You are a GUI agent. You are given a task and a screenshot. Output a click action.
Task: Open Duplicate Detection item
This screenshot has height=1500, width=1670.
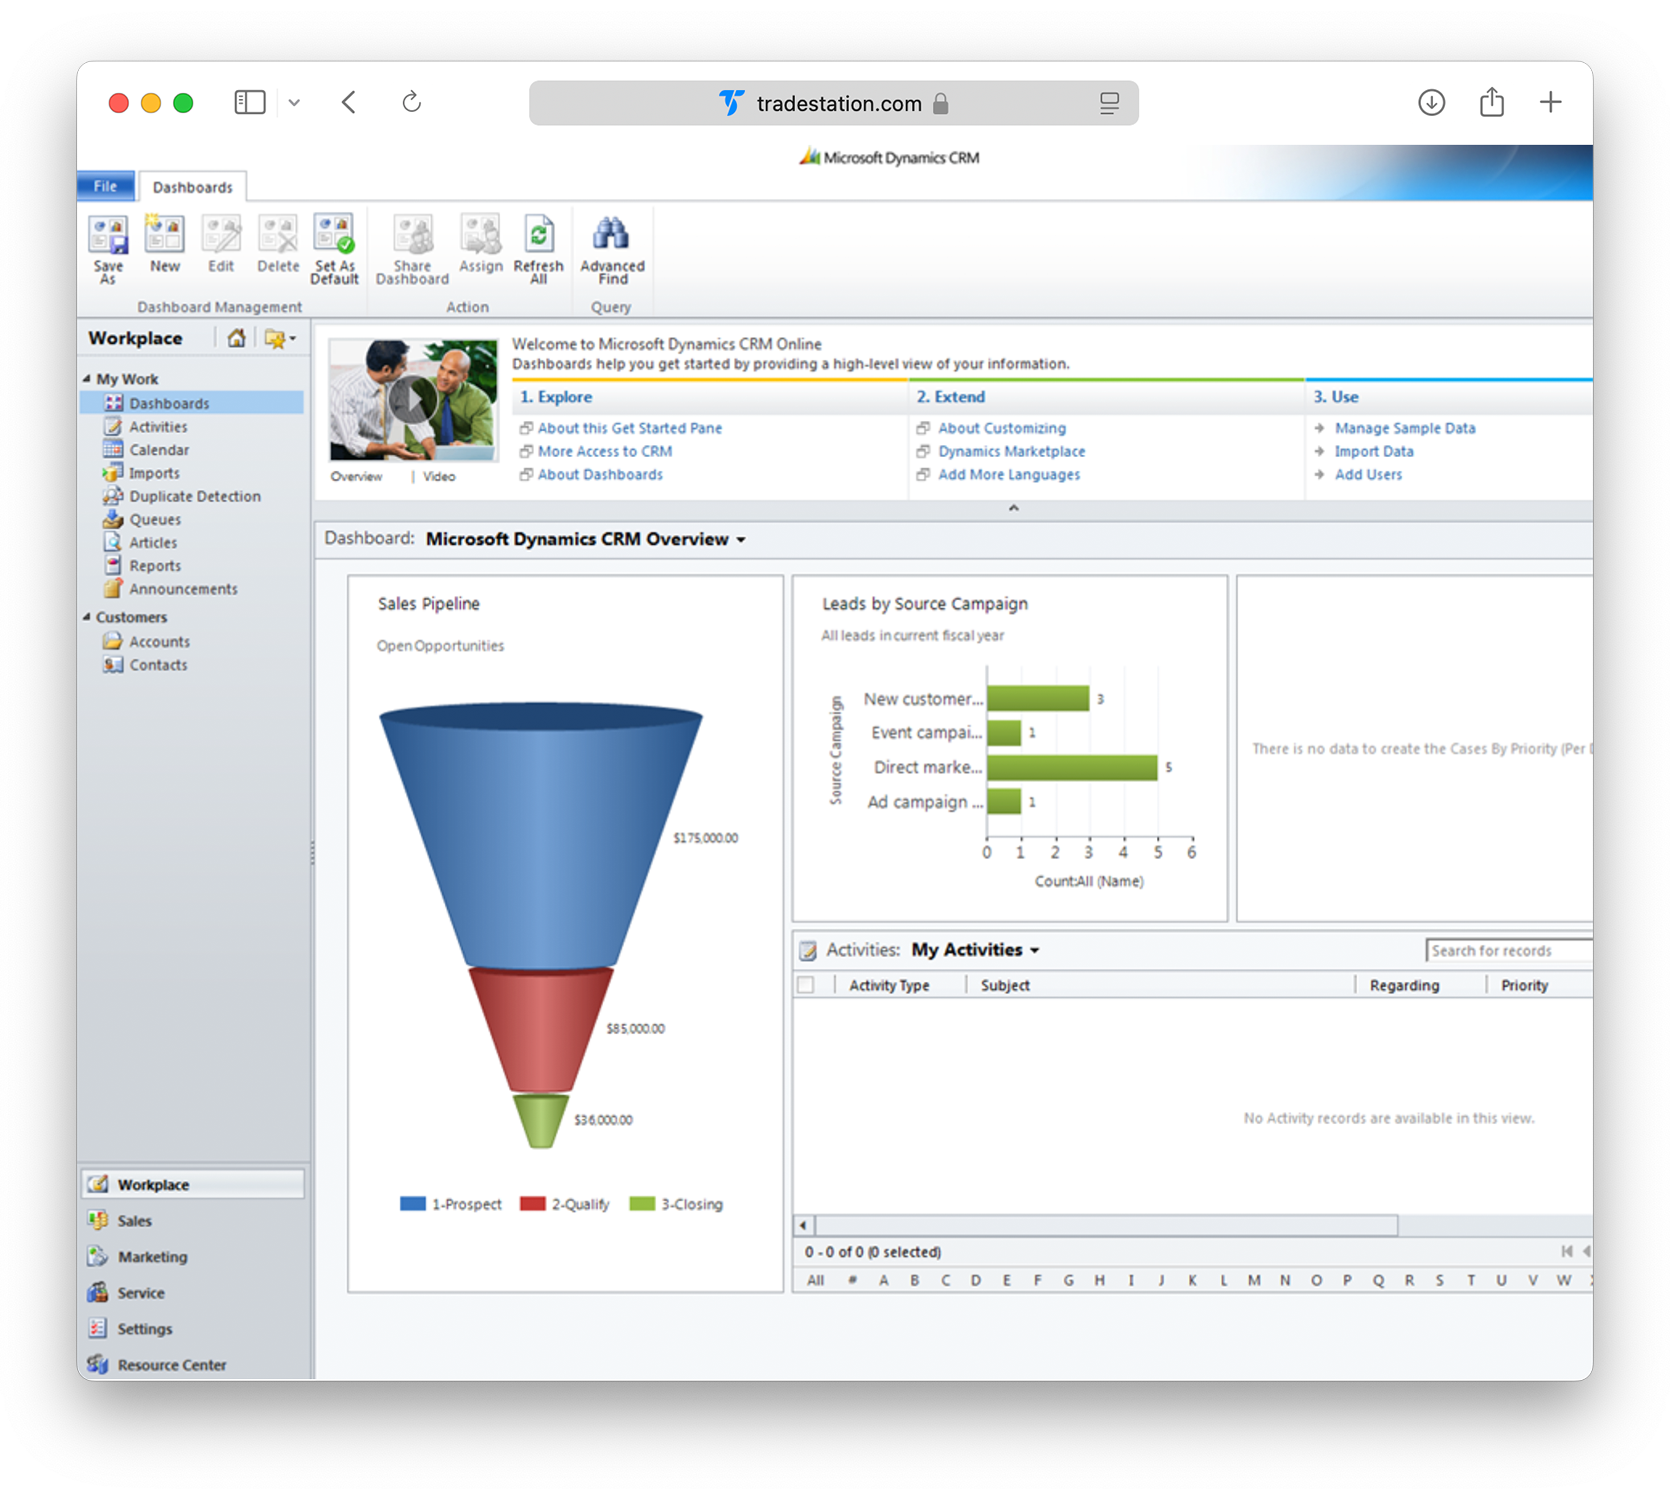(x=194, y=495)
